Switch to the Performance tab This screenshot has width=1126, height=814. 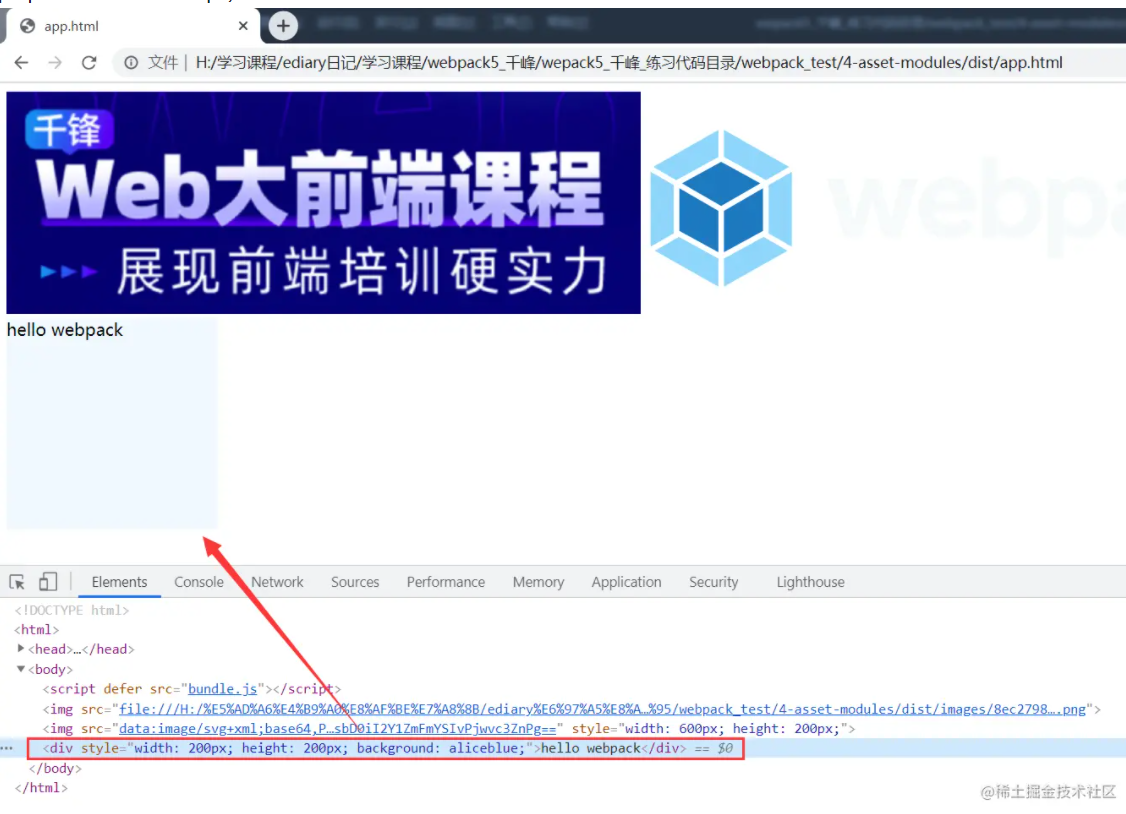[x=446, y=582]
